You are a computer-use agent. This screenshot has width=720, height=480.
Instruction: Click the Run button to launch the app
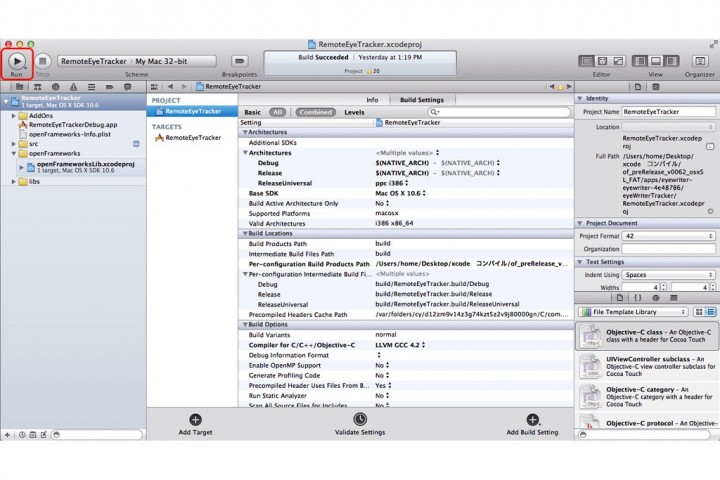(17, 60)
